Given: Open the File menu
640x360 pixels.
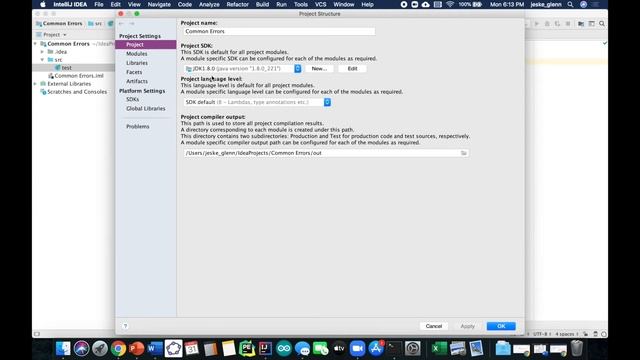Looking at the screenshot, I should (99, 4).
